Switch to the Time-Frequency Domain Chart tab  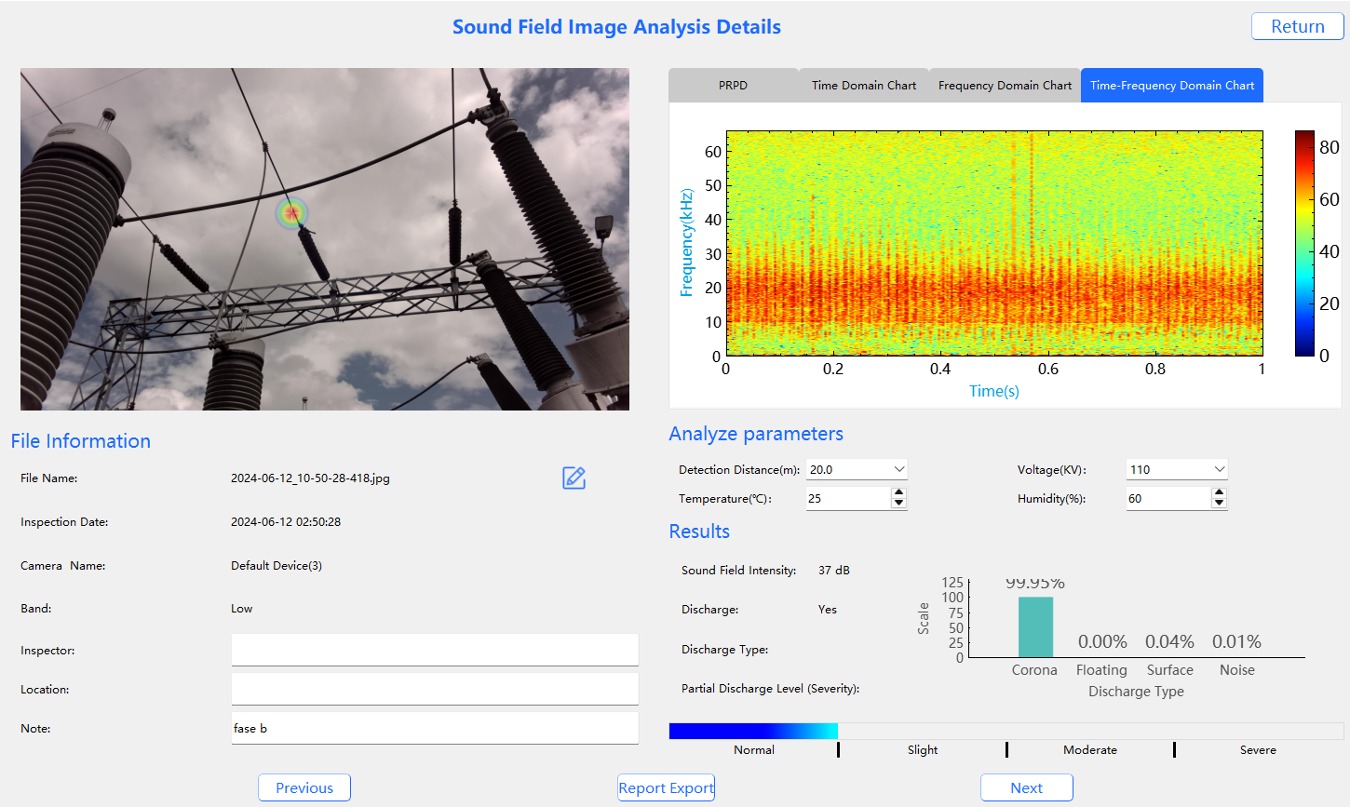pyautogui.click(x=1171, y=85)
